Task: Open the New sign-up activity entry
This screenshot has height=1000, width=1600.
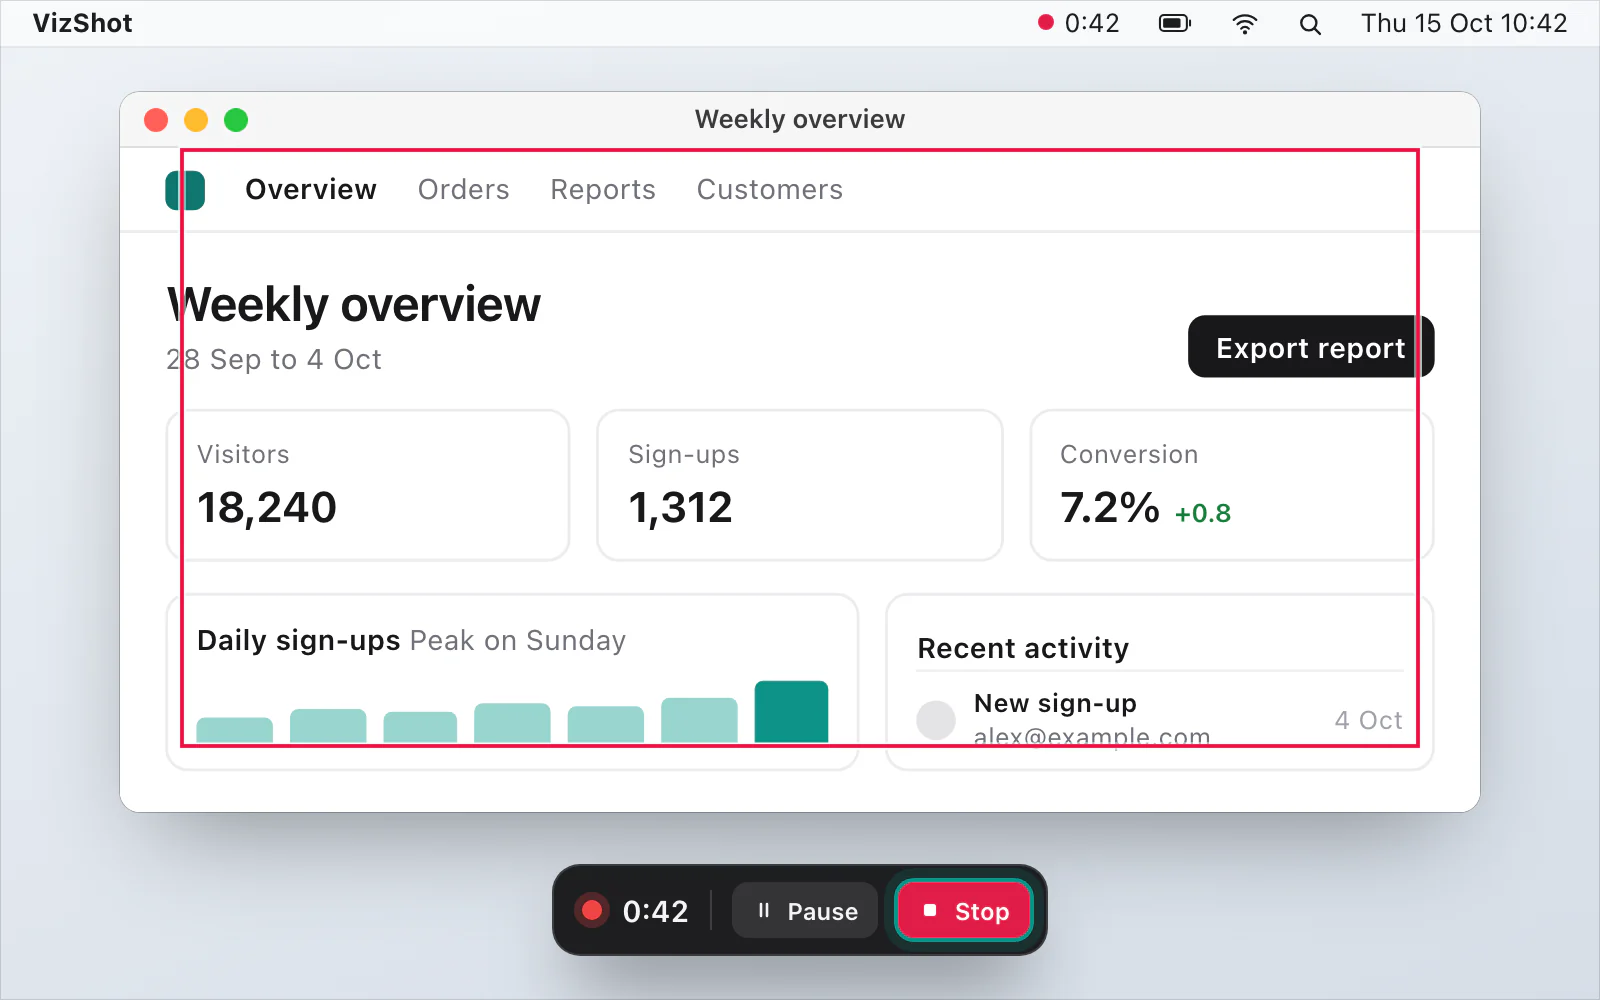Action: [1160, 720]
